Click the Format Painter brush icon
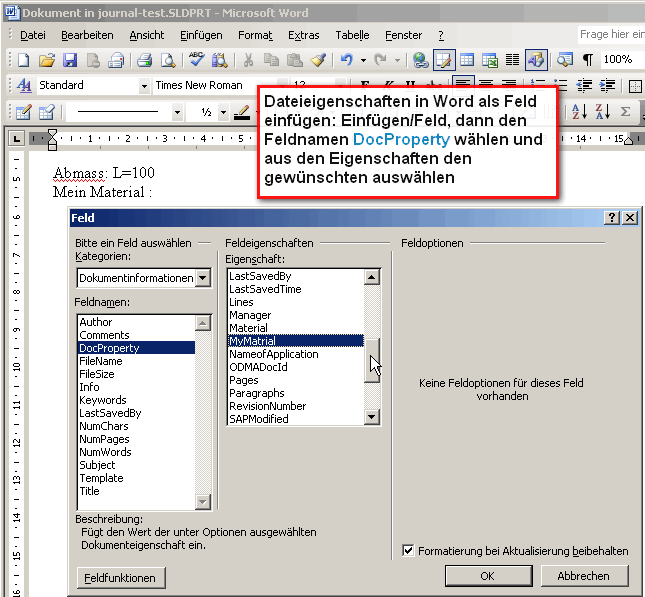 318,60
